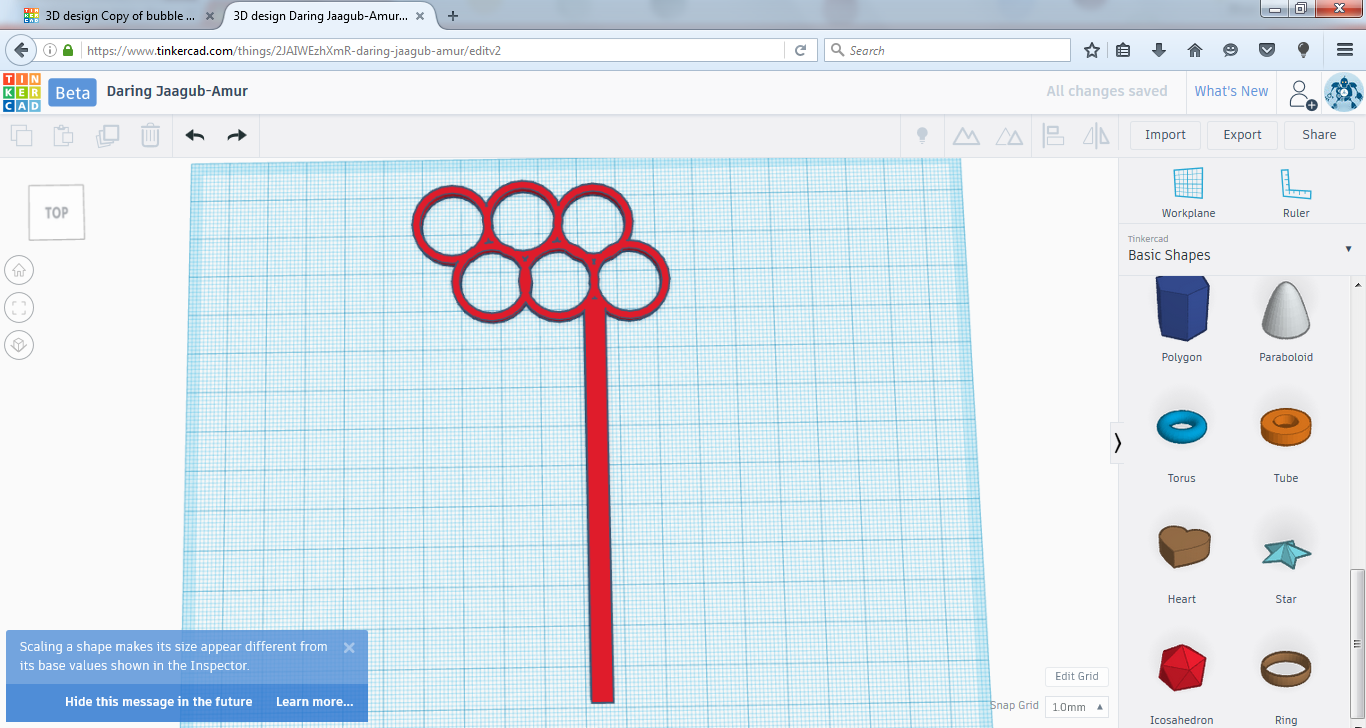Viewport: 1366px width, 728px height.
Task: Click the Tinkercad logo icon
Action: coord(22,92)
